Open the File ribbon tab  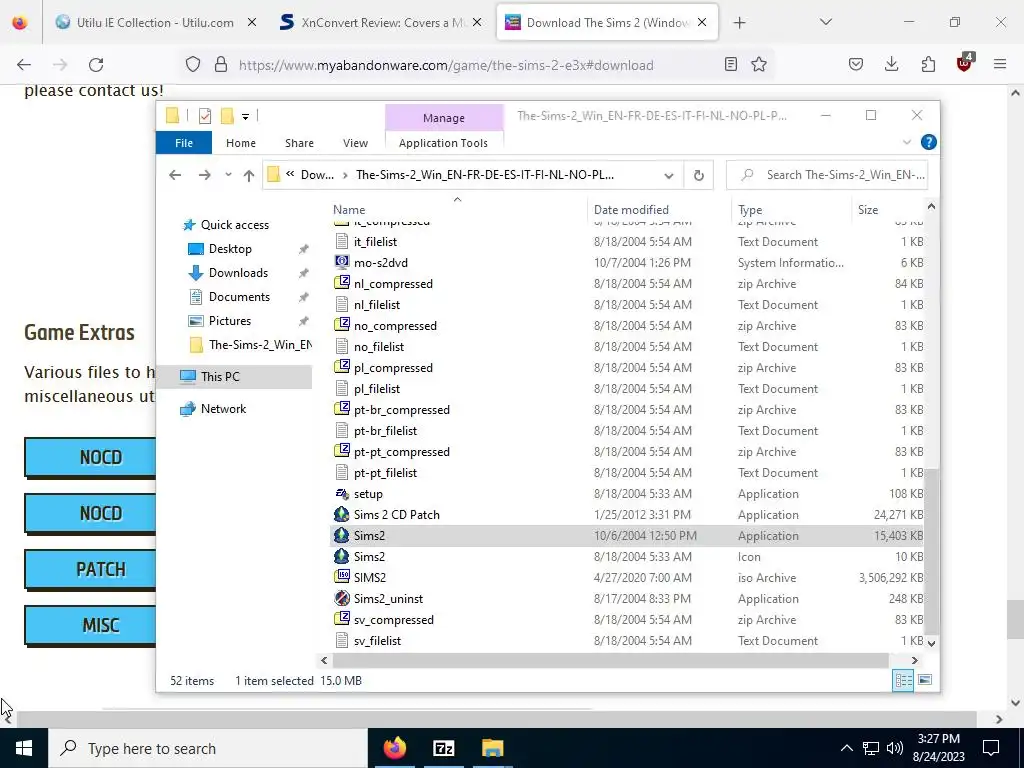tap(184, 143)
